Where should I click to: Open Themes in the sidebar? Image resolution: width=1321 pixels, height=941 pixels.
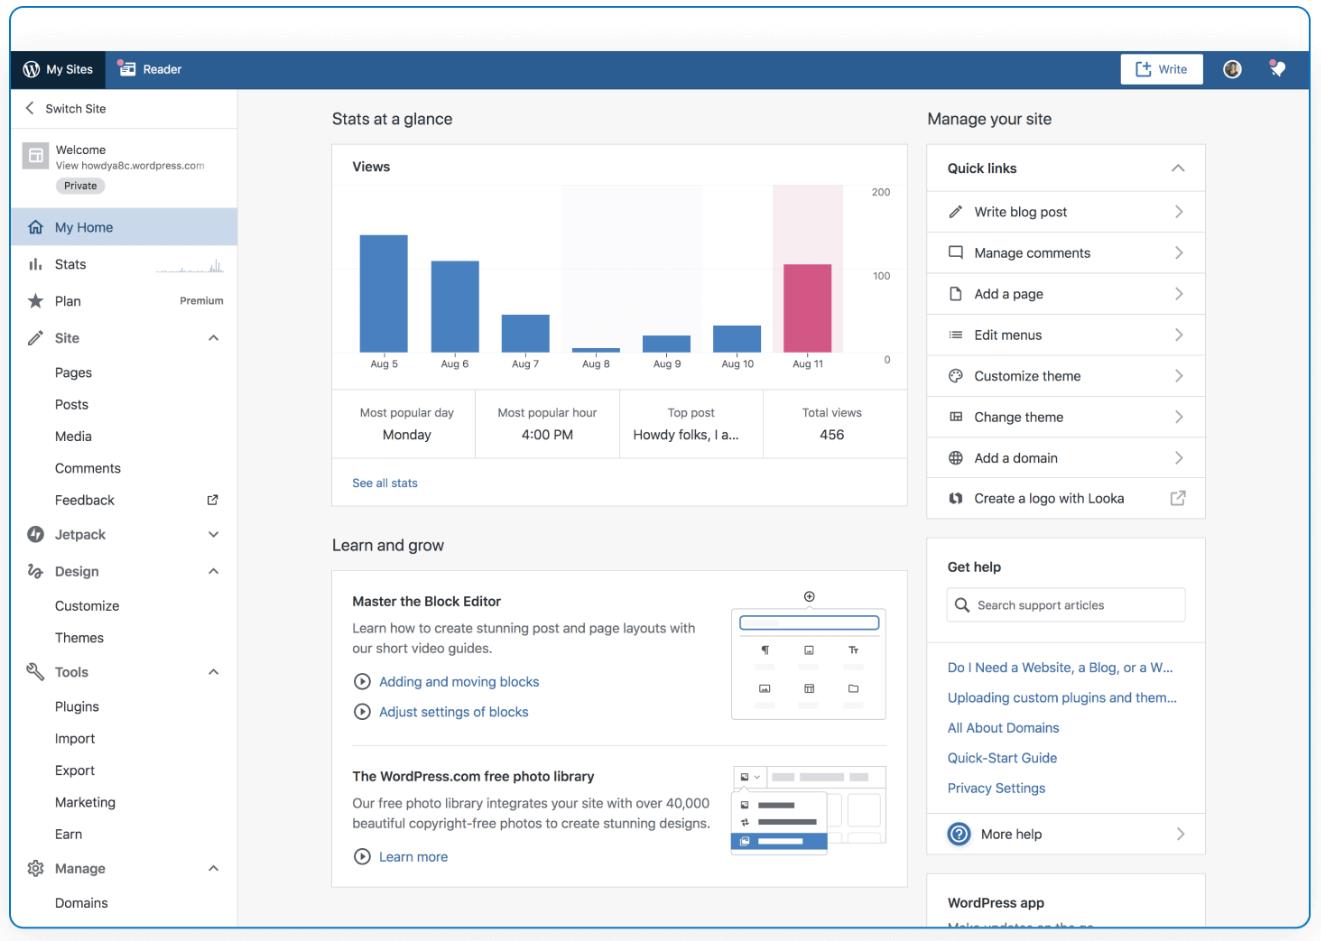(79, 638)
